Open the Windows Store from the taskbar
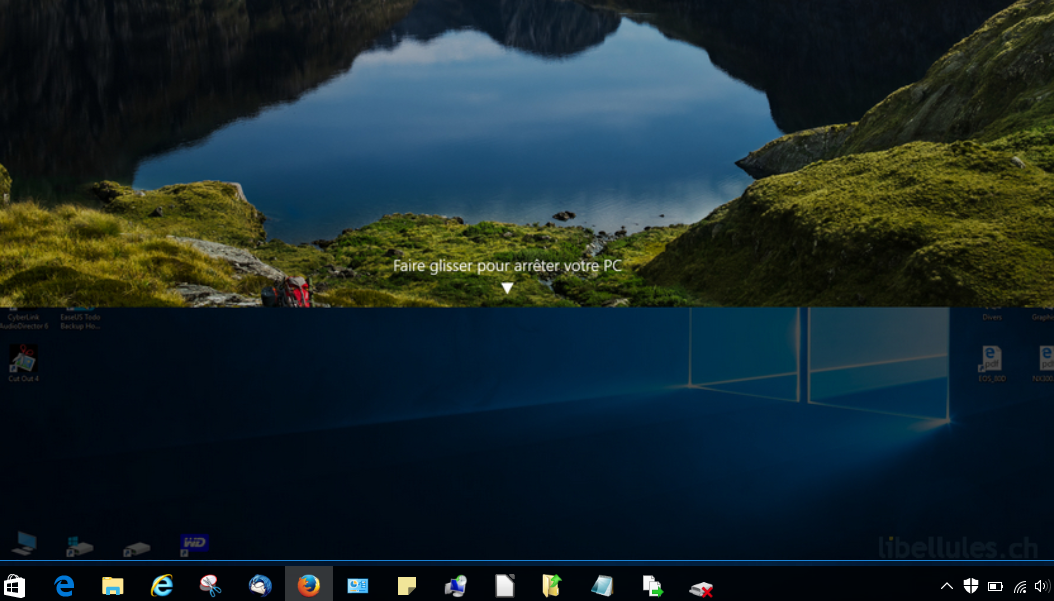1054x601 pixels. (x=13, y=586)
